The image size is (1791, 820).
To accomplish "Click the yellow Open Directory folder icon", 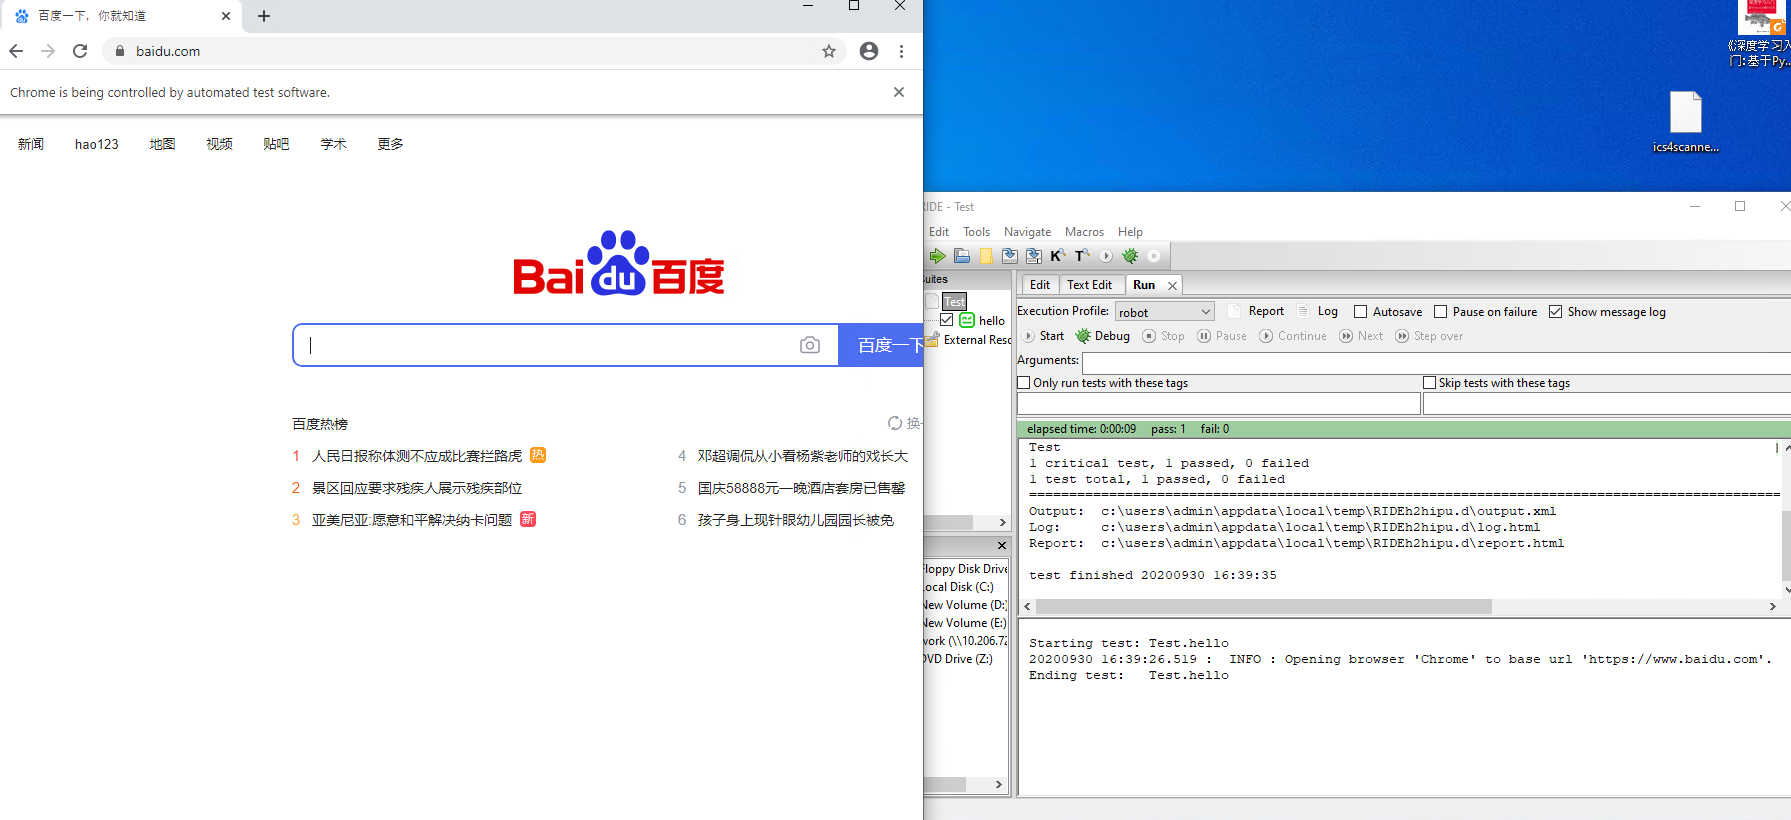I will pyautogui.click(x=986, y=256).
